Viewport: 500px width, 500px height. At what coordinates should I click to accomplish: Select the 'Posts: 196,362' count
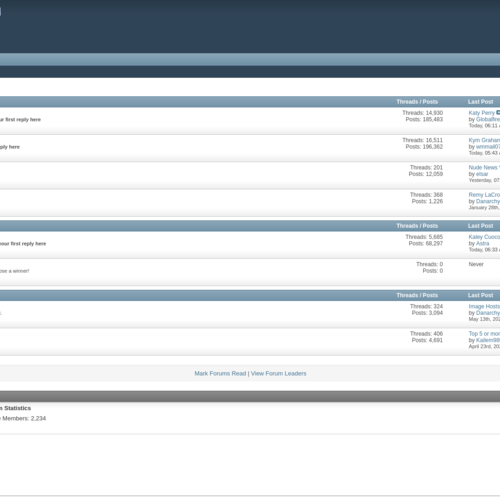(x=424, y=147)
